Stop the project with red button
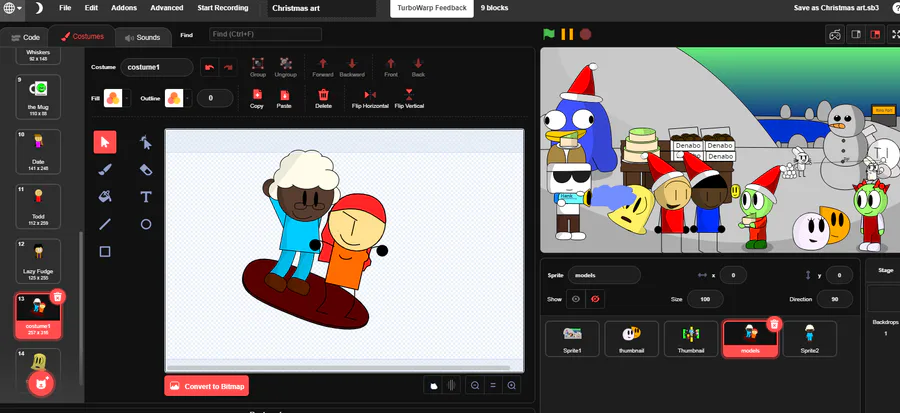This screenshot has width=900, height=413. coord(585,34)
